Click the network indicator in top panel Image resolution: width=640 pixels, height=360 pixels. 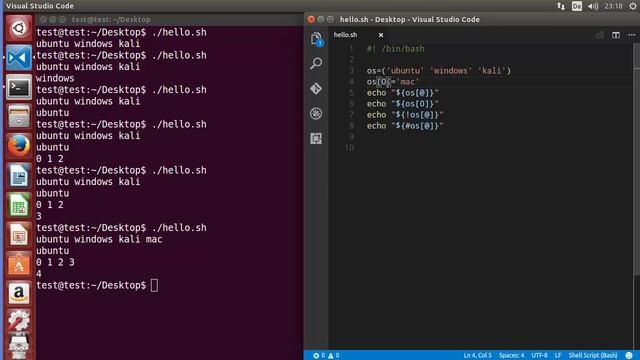[x=561, y=6]
